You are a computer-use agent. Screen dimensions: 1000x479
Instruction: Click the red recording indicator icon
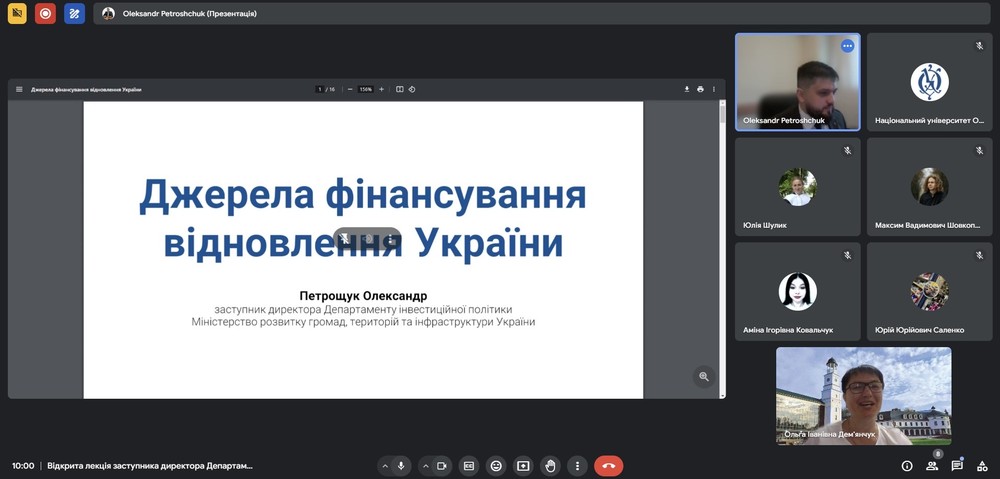(x=45, y=14)
